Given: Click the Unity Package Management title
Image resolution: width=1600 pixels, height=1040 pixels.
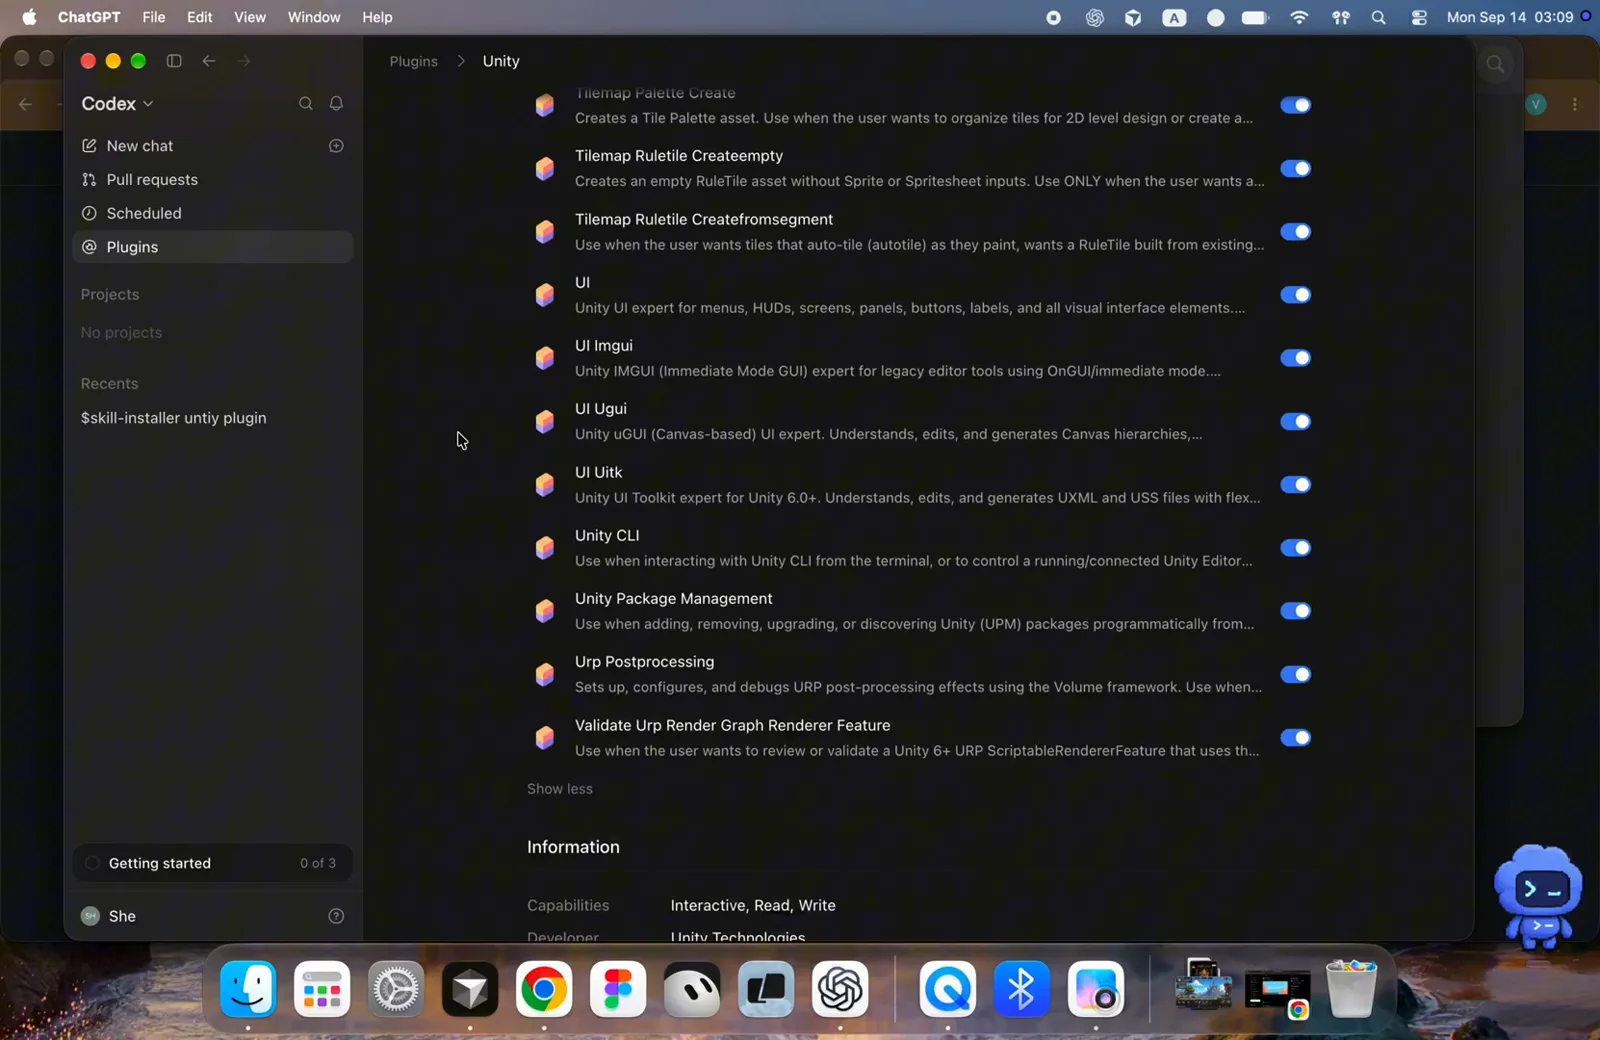Looking at the screenshot, I should tap(674, 599).
